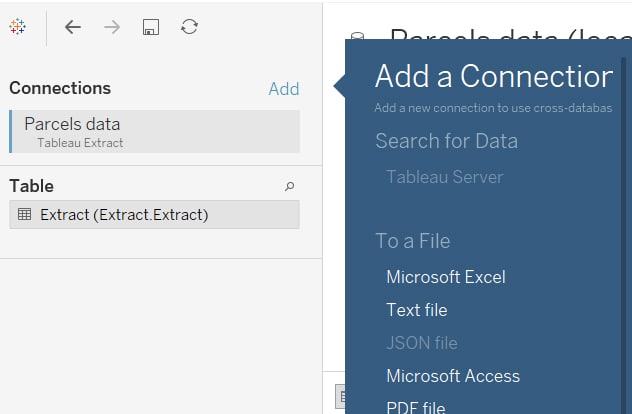This screenshot has width=632, height=414.
Task: Save with the floppy disk icon
Action: [151, 27]
